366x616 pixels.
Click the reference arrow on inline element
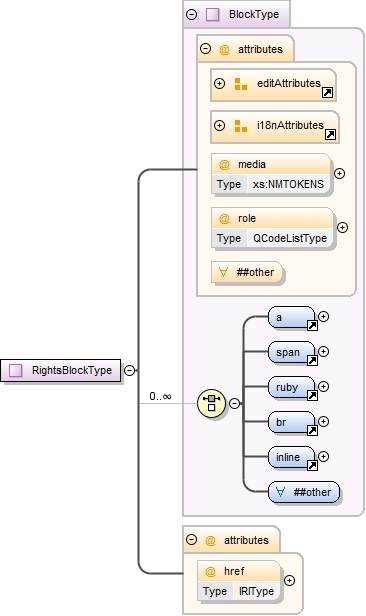coord(312,466)
